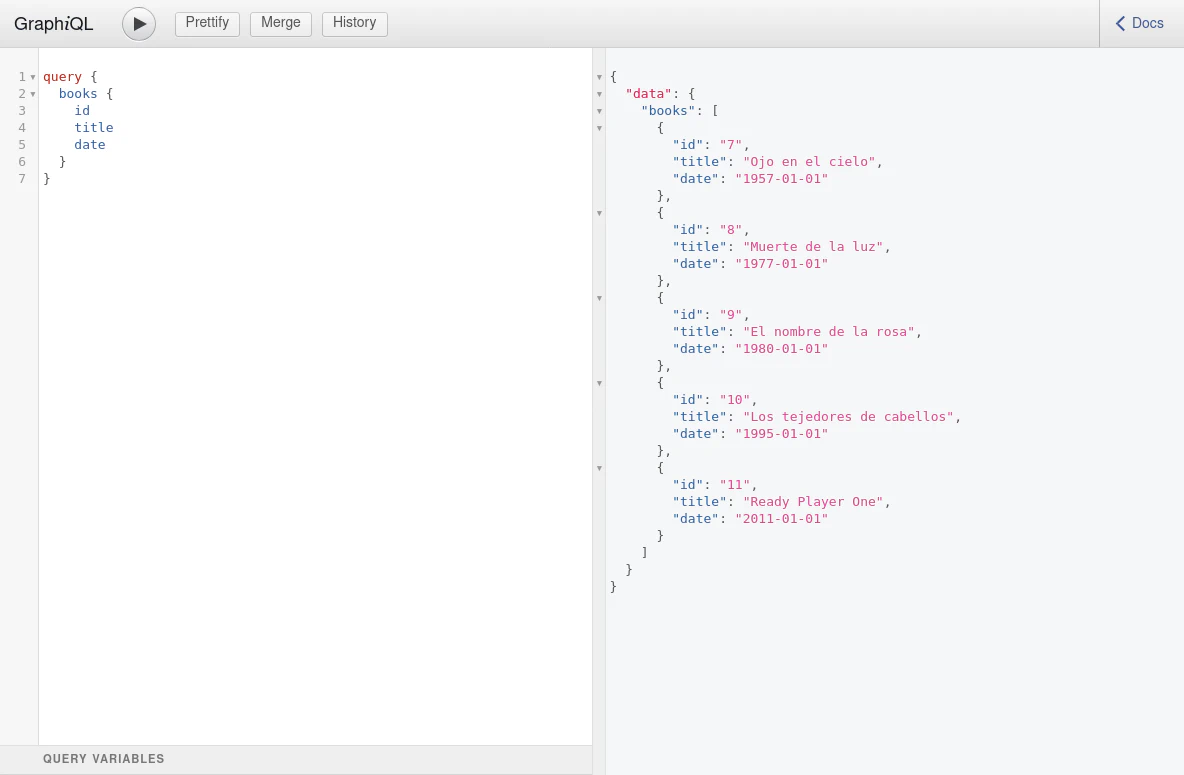Viewport: 1184px width, 775px height.
Task: Open the History panel
Action: (354, 23)
